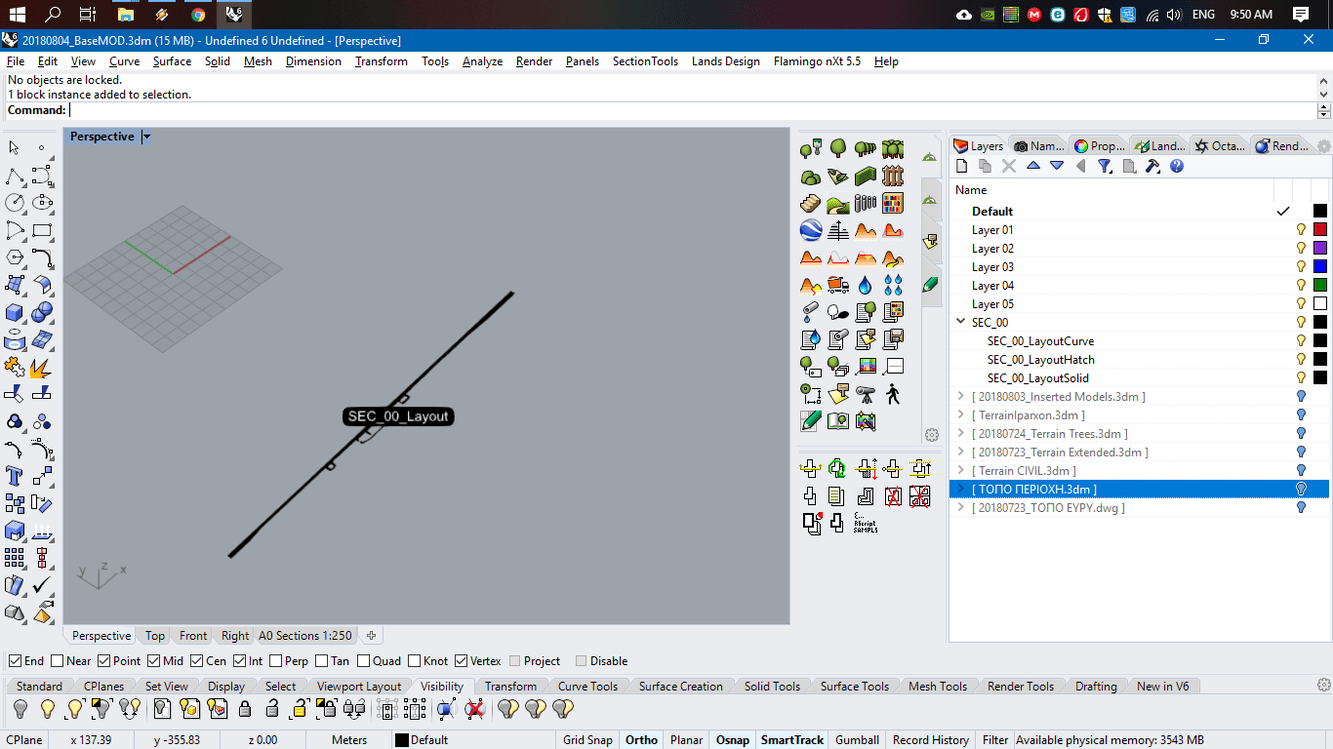Open the Perspective viewport dropdown
The width and height of the screenshot is (1333, 749).
pos(146,136)
